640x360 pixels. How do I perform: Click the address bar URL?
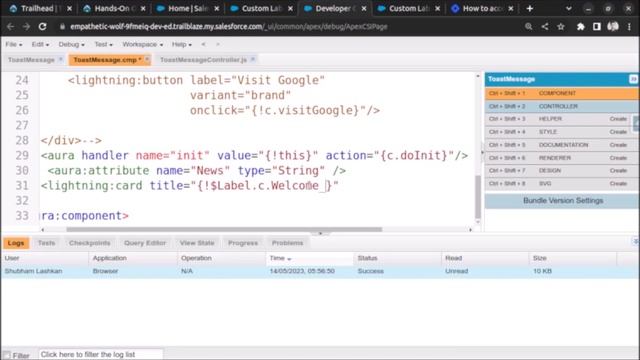229,27
